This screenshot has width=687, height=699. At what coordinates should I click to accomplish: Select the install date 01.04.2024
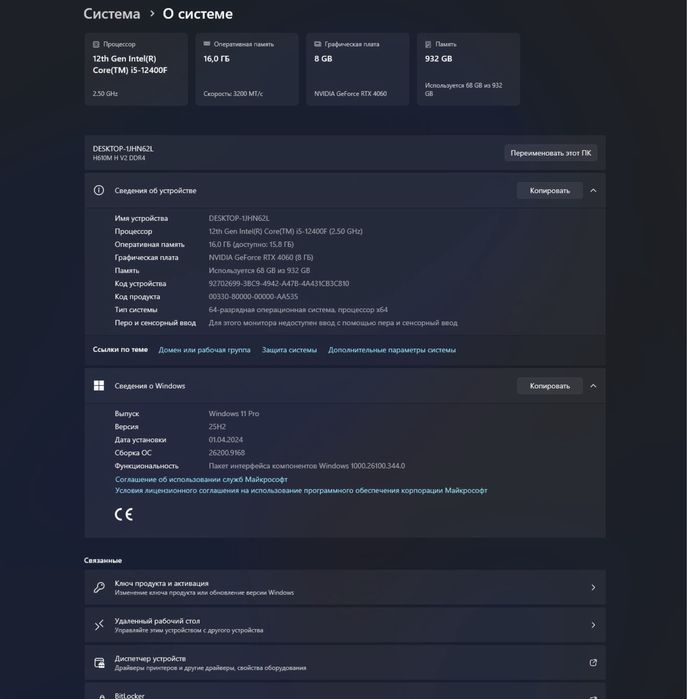[226, 440]
